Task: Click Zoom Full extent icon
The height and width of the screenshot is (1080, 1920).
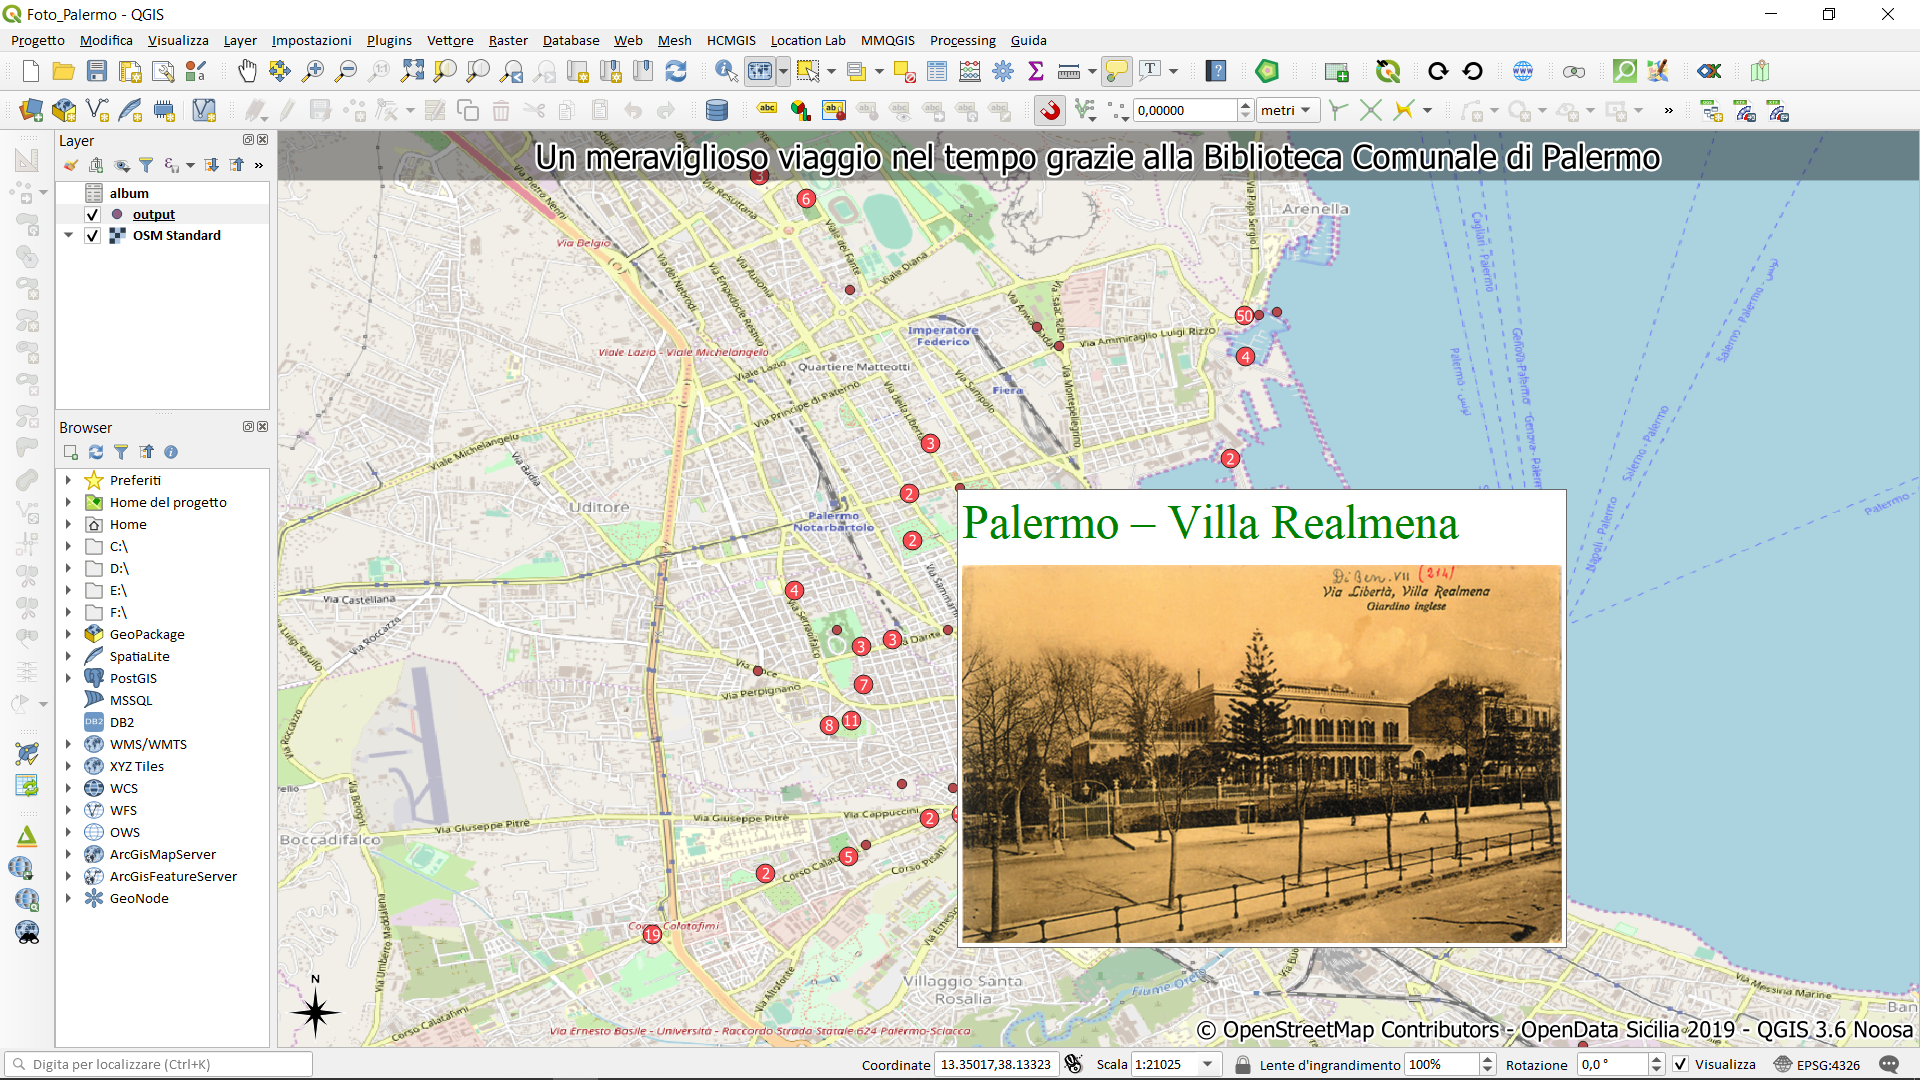Action: coord(412,71)
